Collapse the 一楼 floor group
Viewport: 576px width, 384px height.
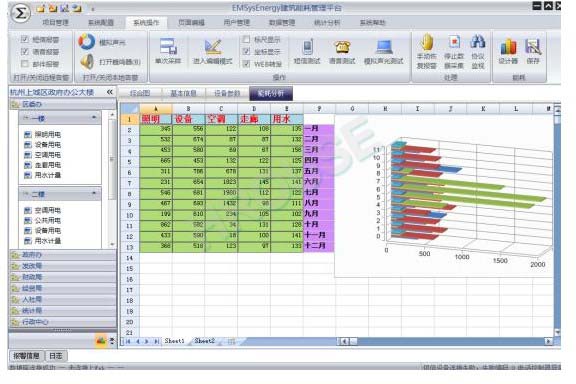coord(94,118)
